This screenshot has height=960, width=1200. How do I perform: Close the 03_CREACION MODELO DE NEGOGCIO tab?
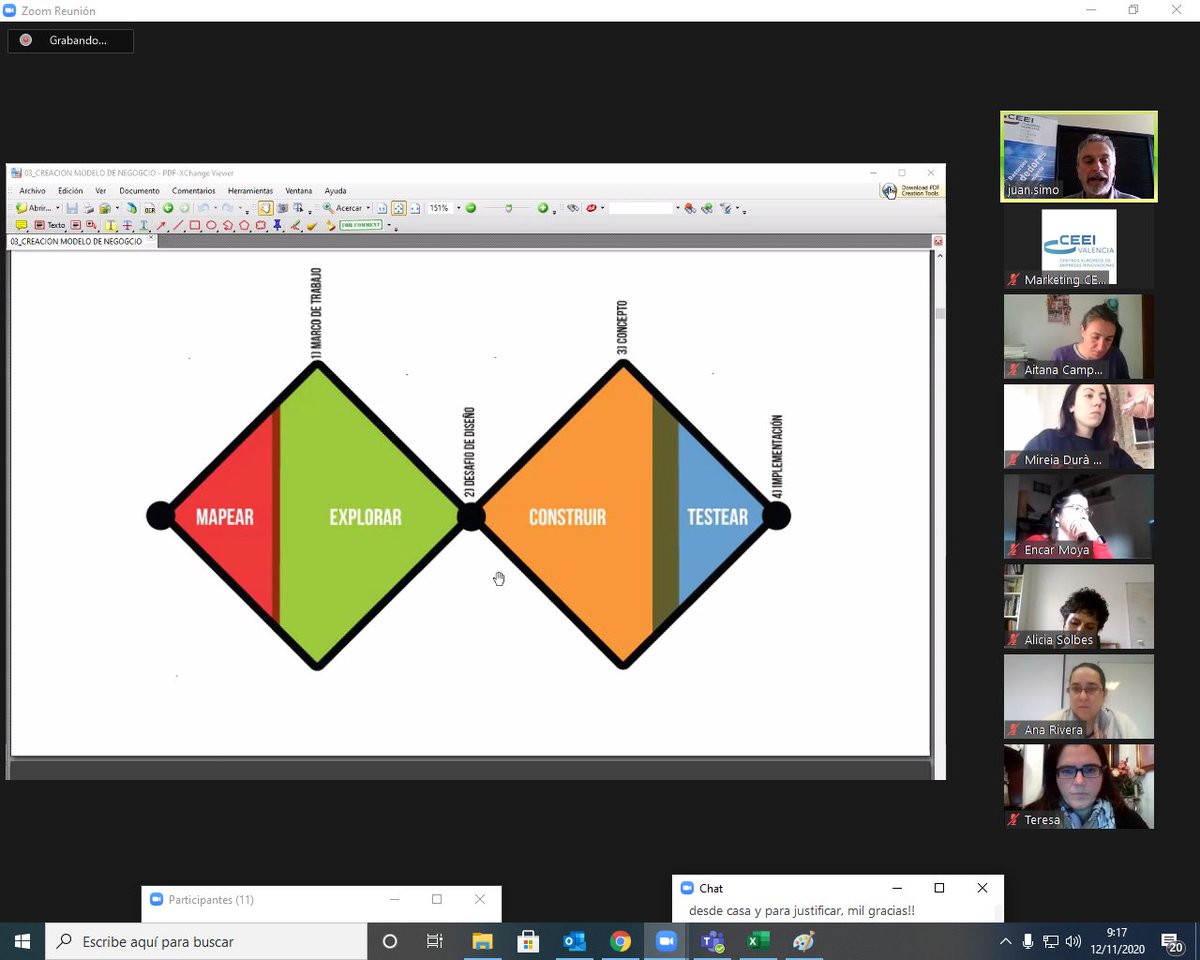(x=151, y=238)
